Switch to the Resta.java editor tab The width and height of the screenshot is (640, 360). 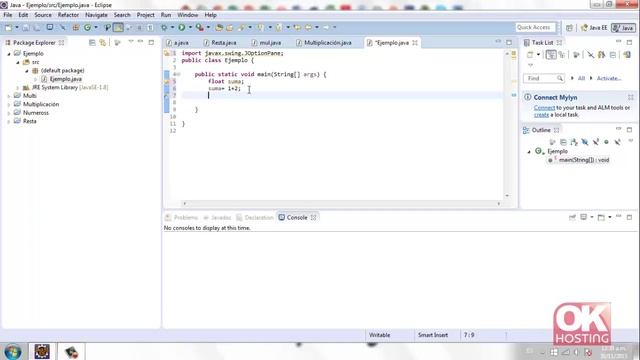[x=220, y=42]
